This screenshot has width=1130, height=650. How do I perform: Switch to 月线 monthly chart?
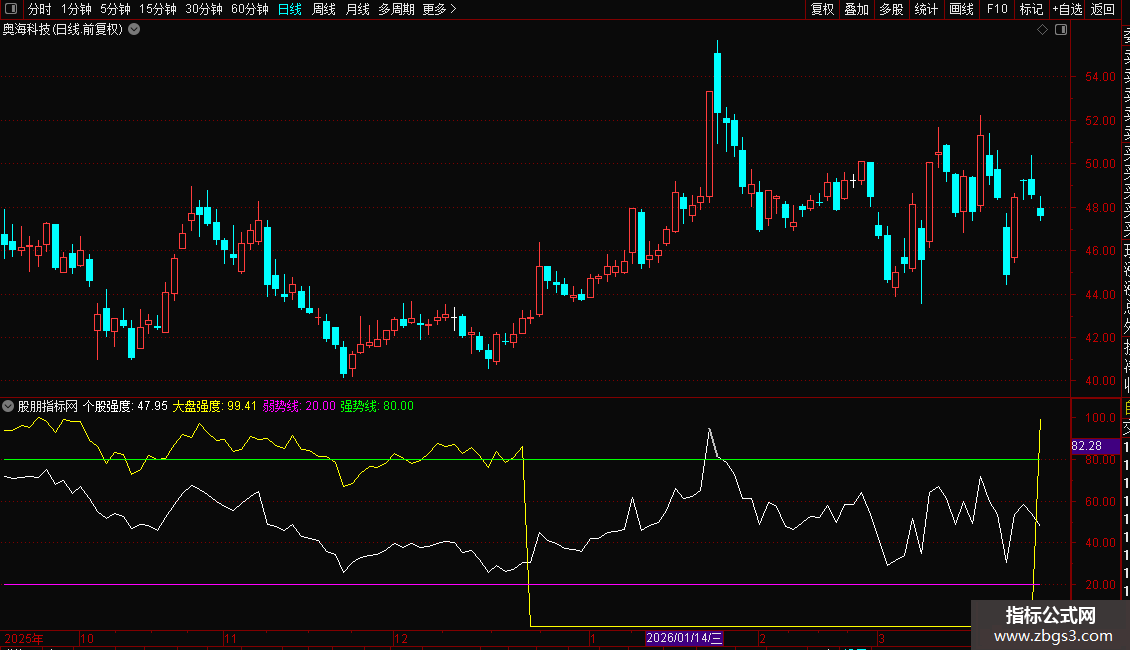coord(357,9)
